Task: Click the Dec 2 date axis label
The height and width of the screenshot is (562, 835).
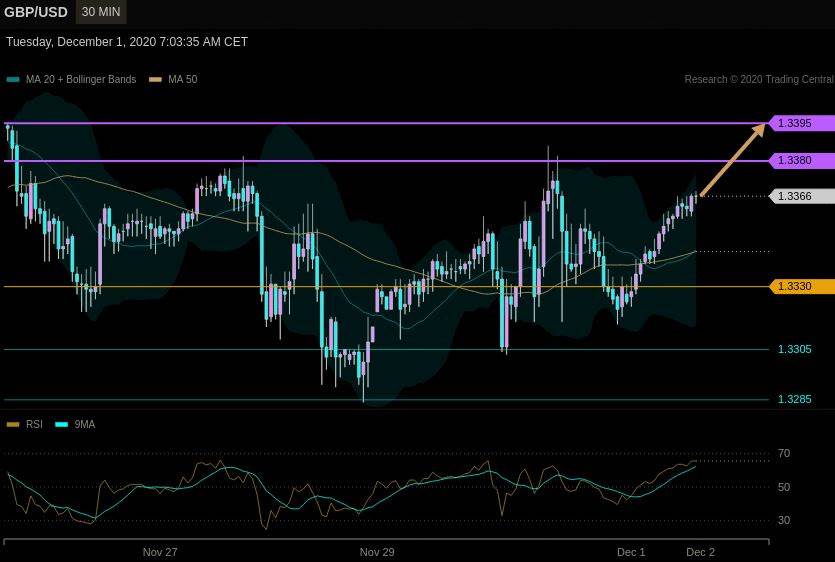Action: pyautogui.click(x=700, y=552)
